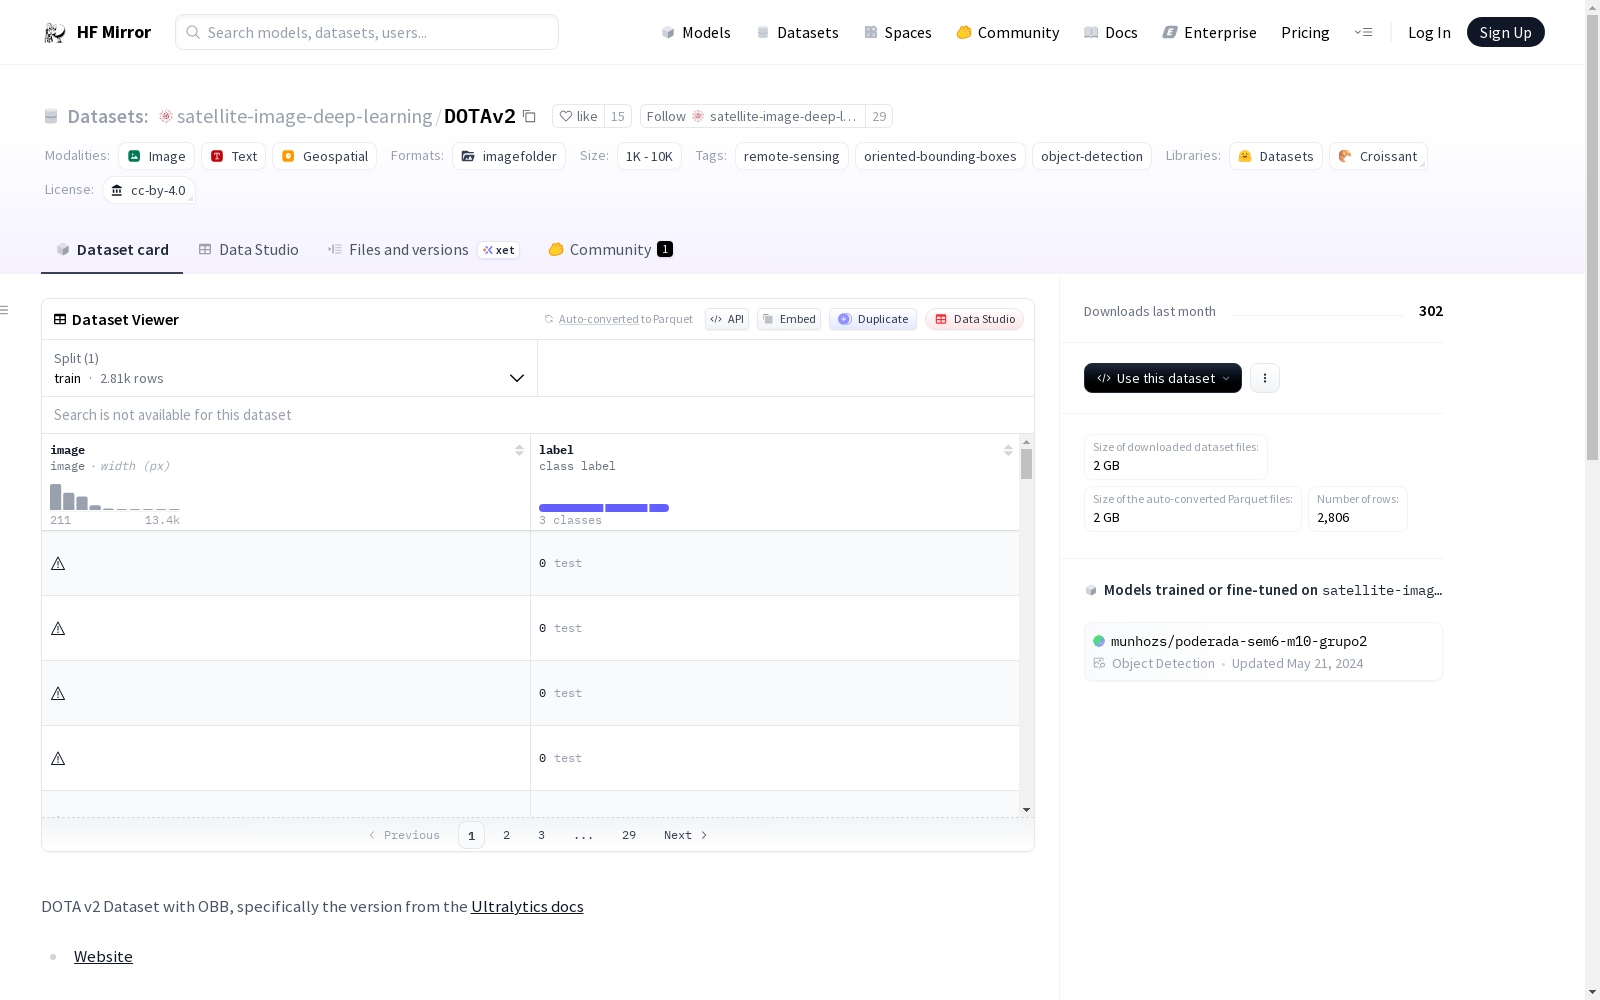Click Log In

coord(1429,32)
